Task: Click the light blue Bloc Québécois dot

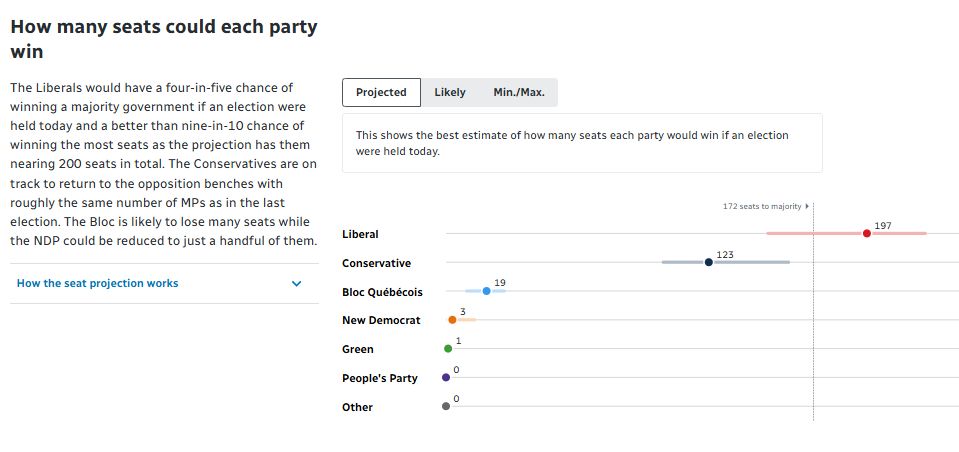Action: click(x=486, y=291)
